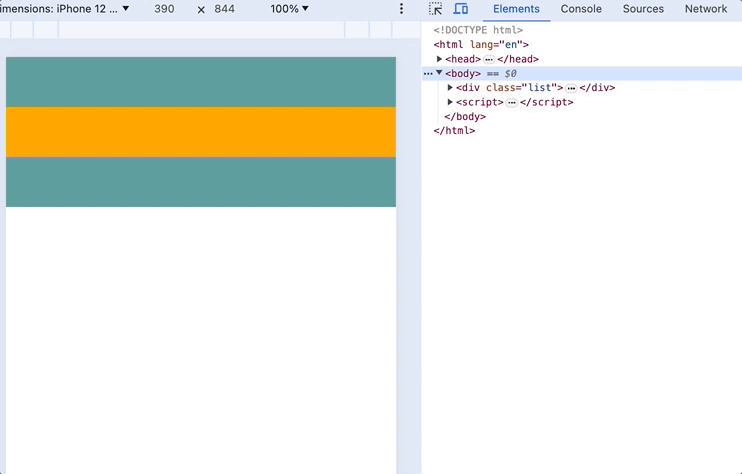Open the Dimensions iPhone 12 device dropdown
This screenshot has width=742, height=474.
[x=65, y=9]
